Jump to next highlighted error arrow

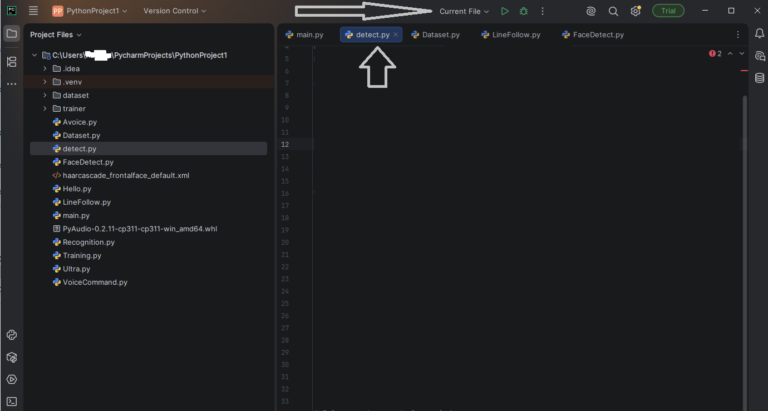click(x=742, y=53)
